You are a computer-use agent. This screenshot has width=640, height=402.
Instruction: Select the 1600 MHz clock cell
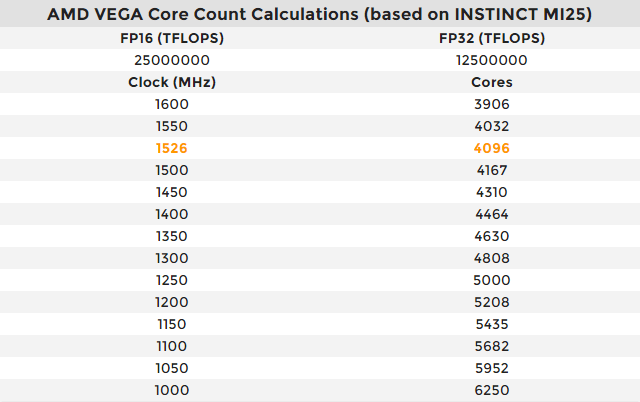[x=172, y=104]
